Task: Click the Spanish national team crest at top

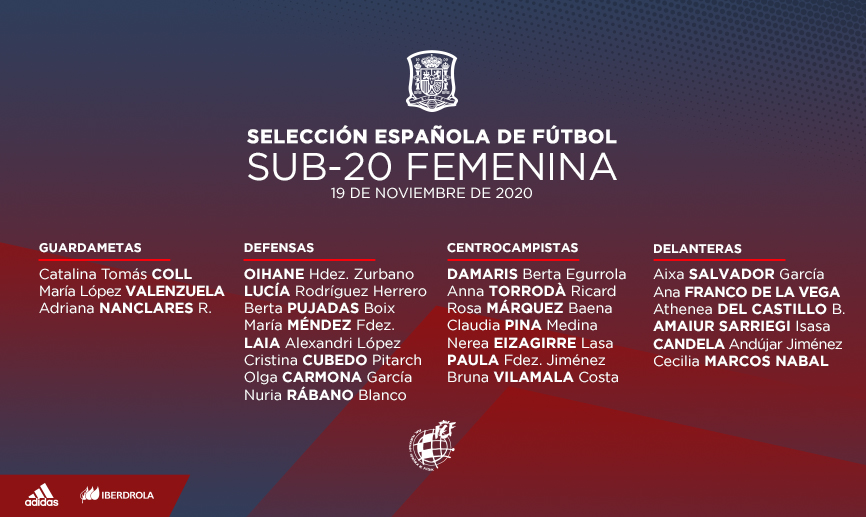Action: pyautogui.click(x=432, y=82)
